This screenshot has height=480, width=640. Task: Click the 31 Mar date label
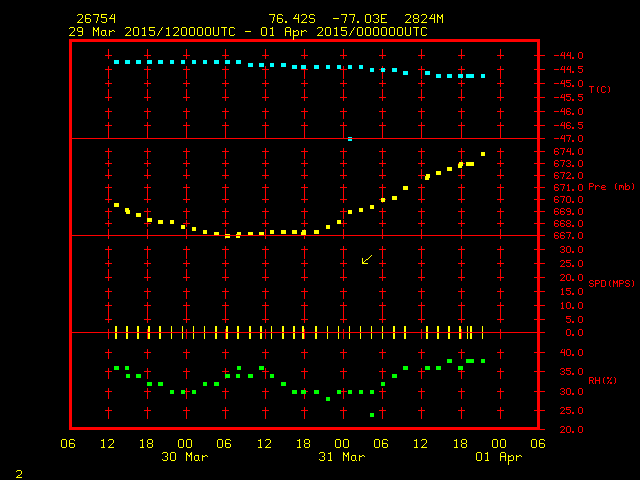click(x=342, y=457)
